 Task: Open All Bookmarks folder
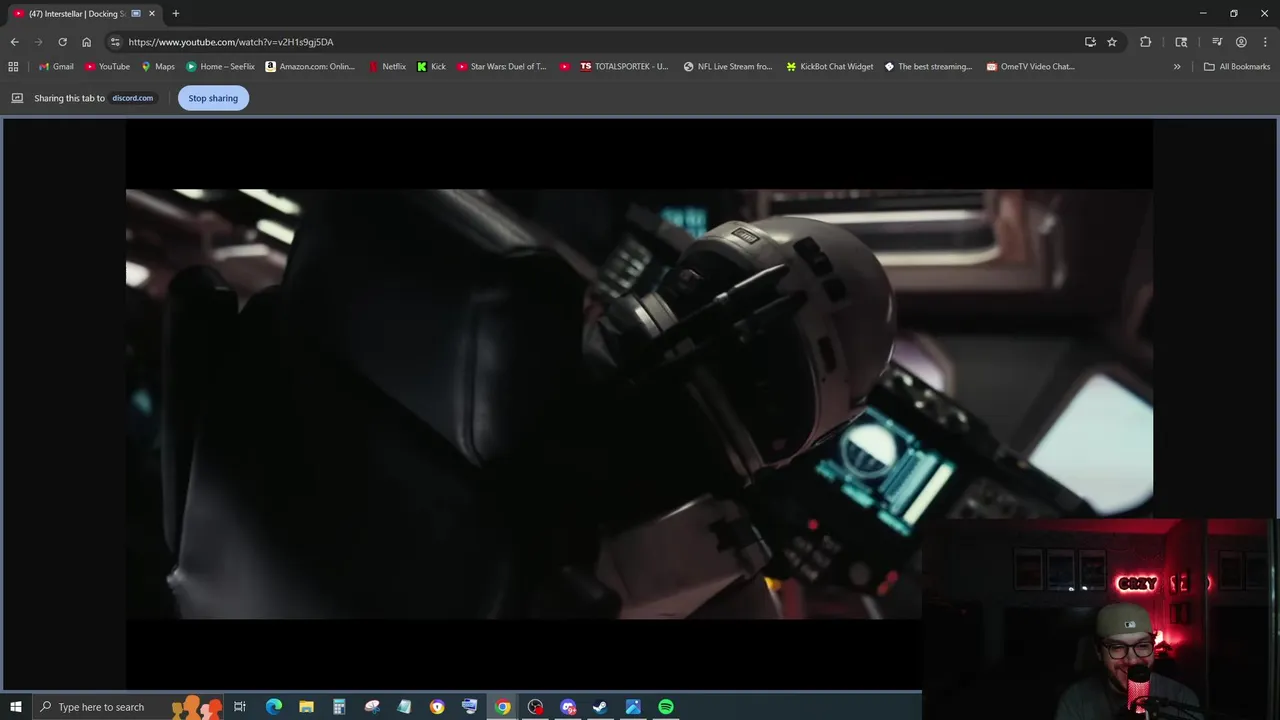pos(1237,67)
